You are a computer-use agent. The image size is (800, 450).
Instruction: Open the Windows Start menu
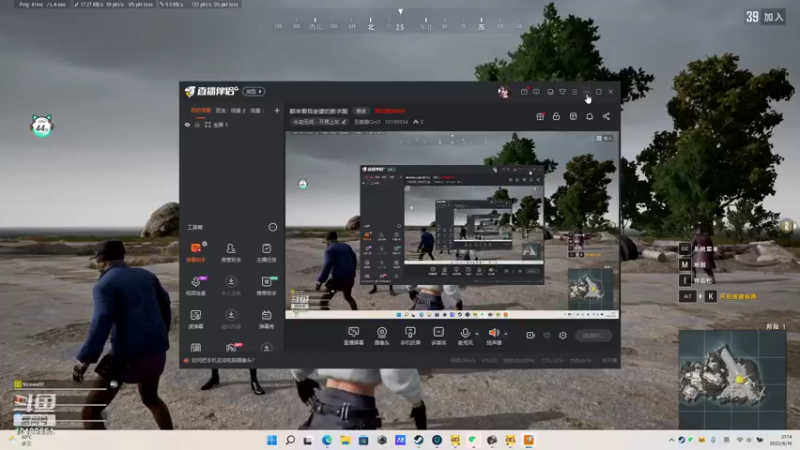coord(272,440)
